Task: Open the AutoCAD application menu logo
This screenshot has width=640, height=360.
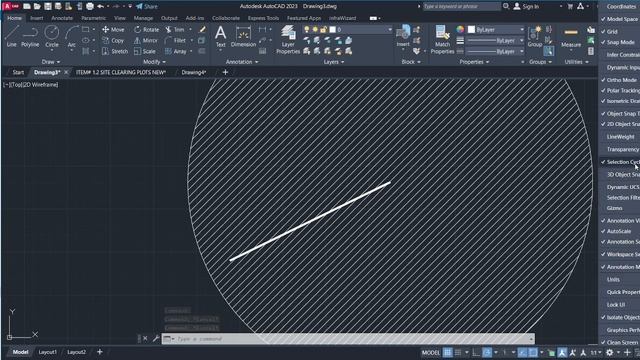Action: coord(11,6)
